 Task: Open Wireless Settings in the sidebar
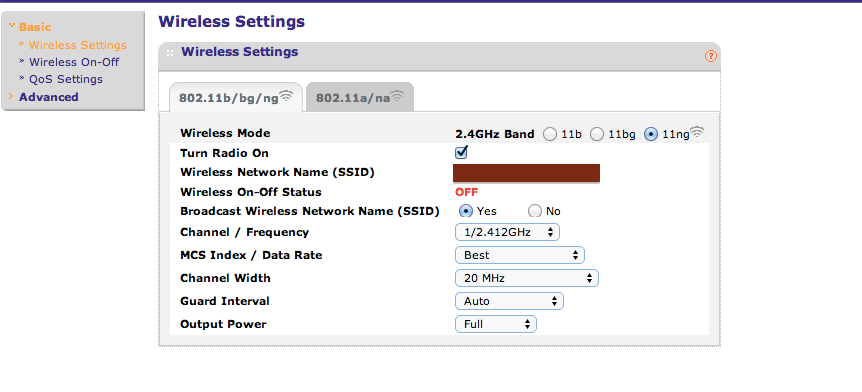point(78,45)
